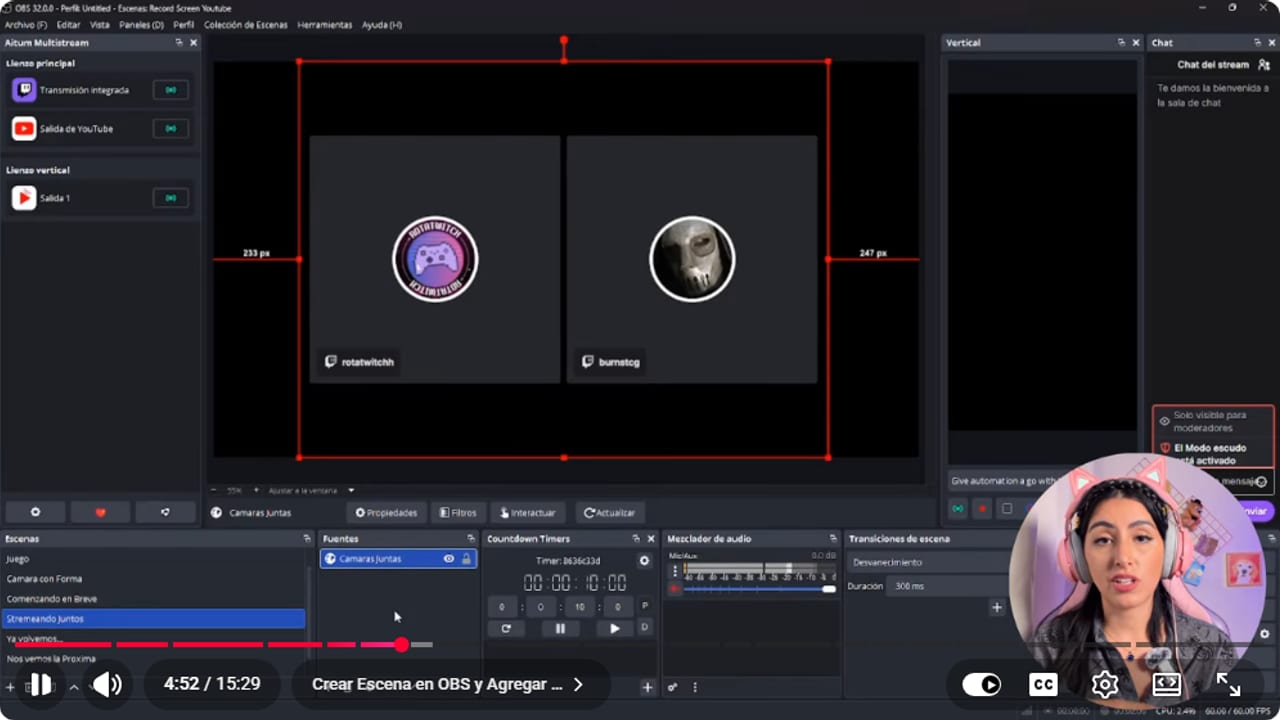Enter YouTube fullscreen mode
The image size is (1280, 720).
pos(1228,684)
